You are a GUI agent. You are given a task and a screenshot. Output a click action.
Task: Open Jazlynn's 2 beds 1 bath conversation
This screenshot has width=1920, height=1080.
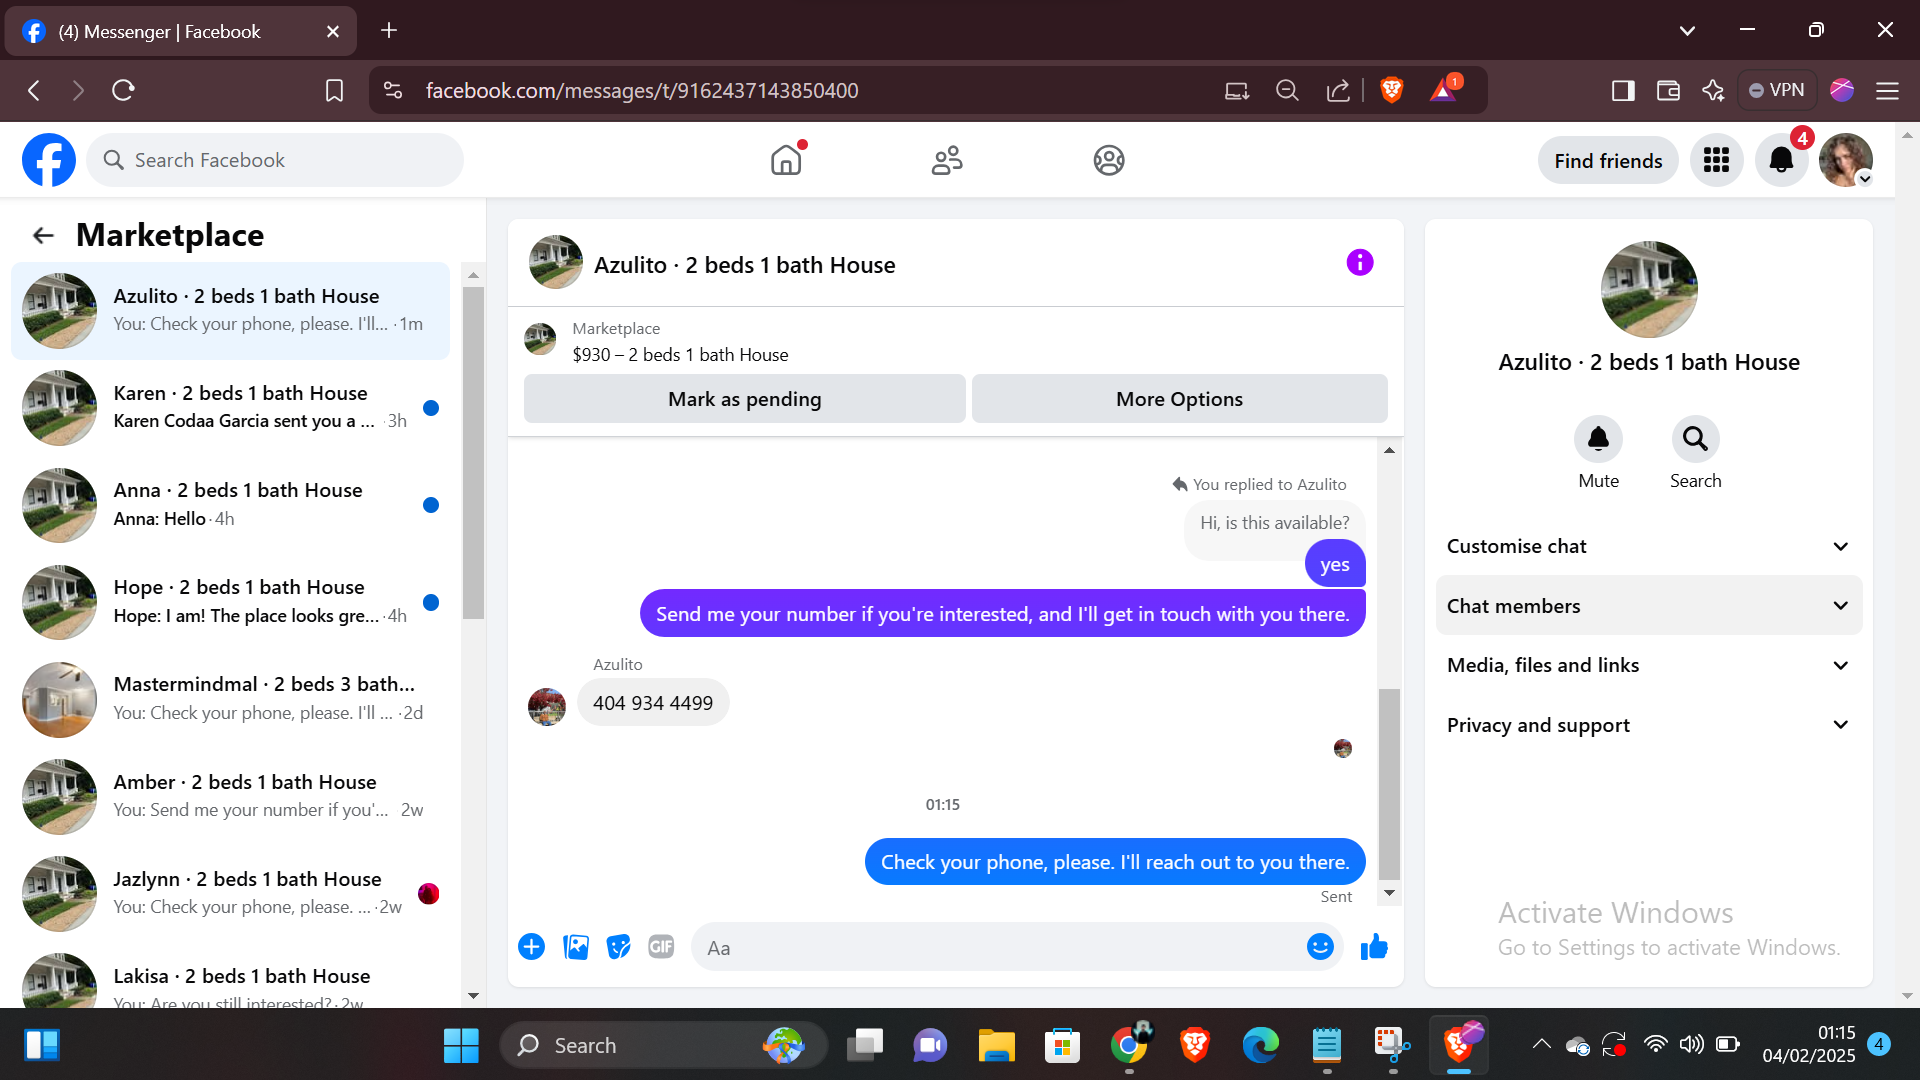click(230, 893)
